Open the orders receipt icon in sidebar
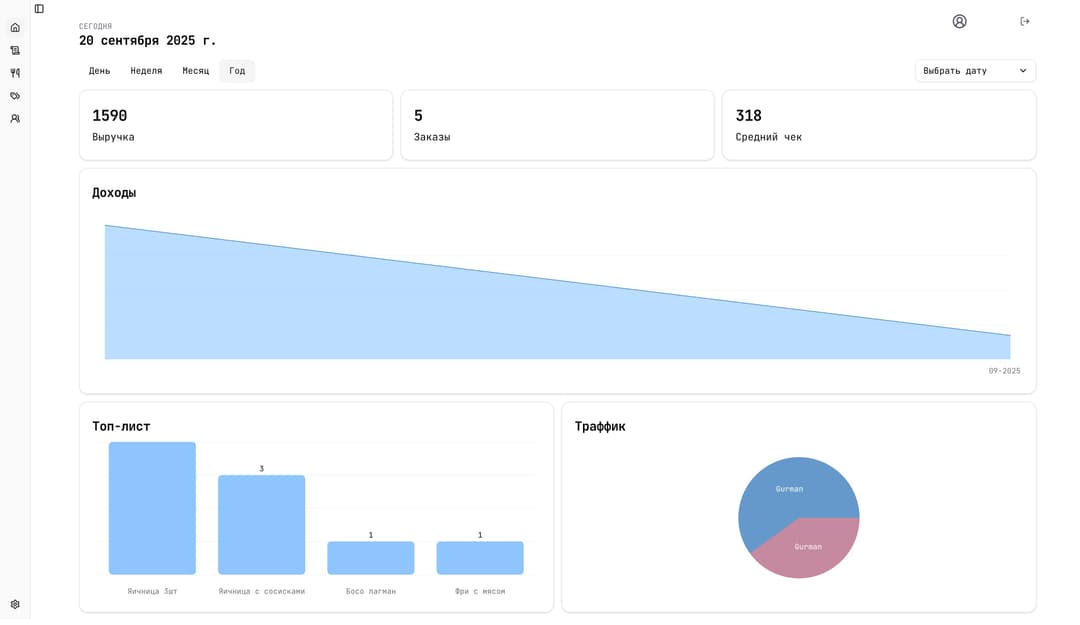Image resolution: width=1080 pixels, height=625 pixels. (x=15, y=50)
